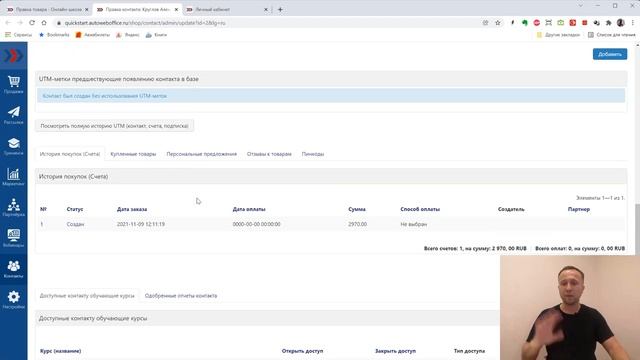The height and width of the screenshot is (360, 640).
Task: Expand the tab search chevron
Action: [x=580, y=6]
